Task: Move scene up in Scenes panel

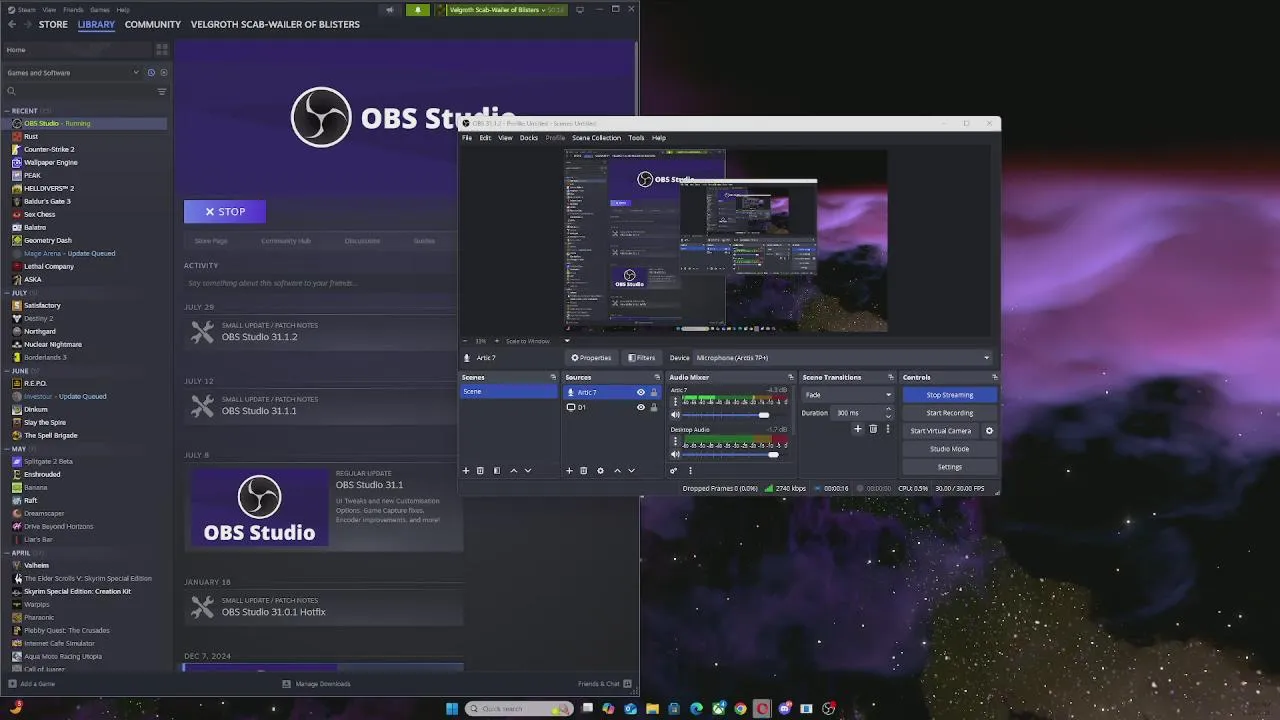Action: (x=514, y=471)
